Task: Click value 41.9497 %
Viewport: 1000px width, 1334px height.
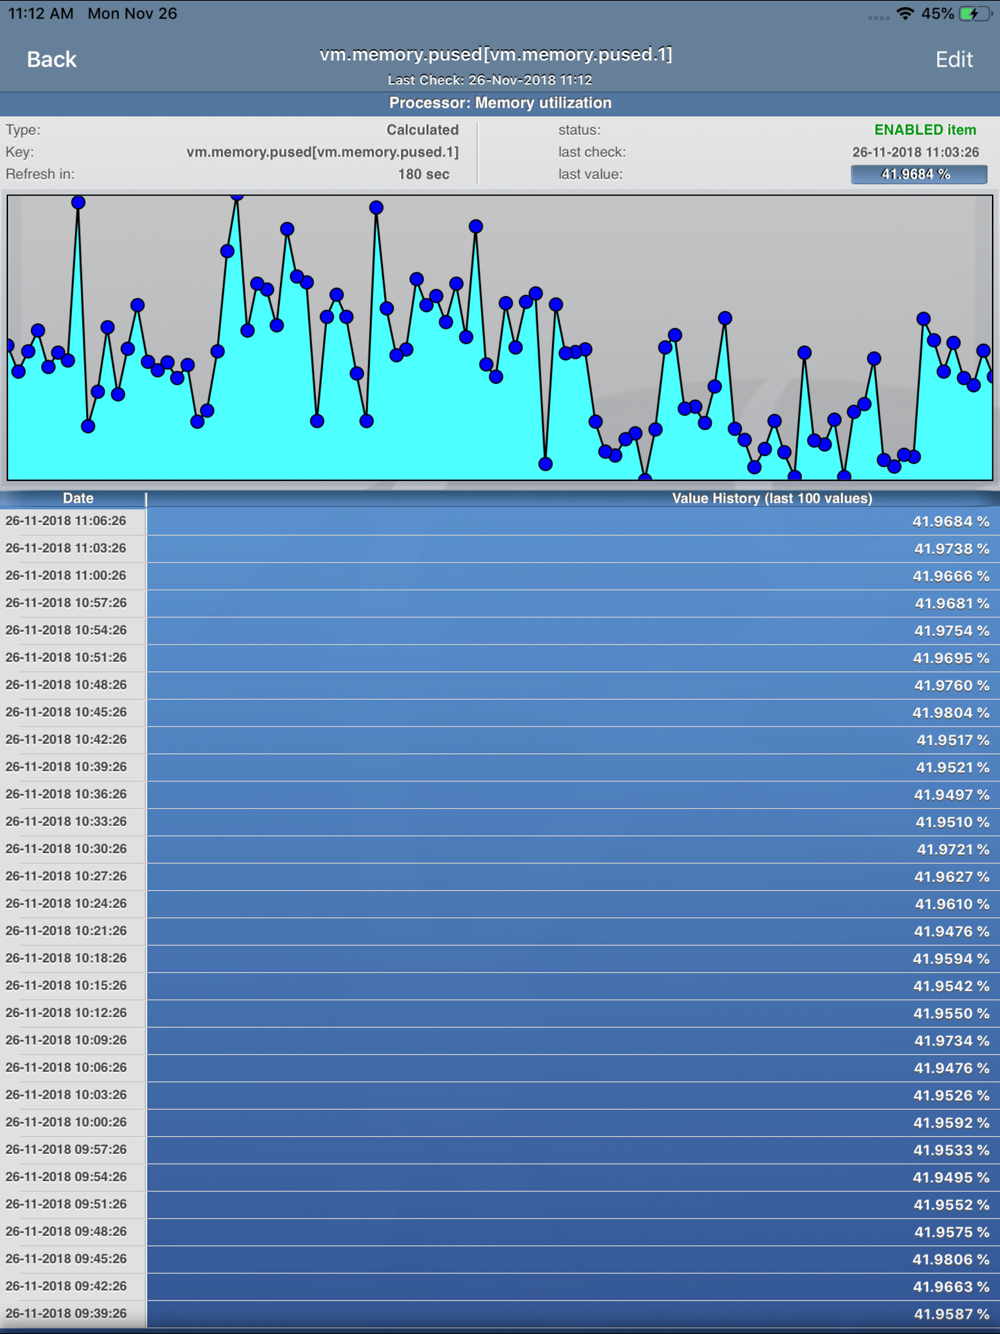Action: click(952, 795)
